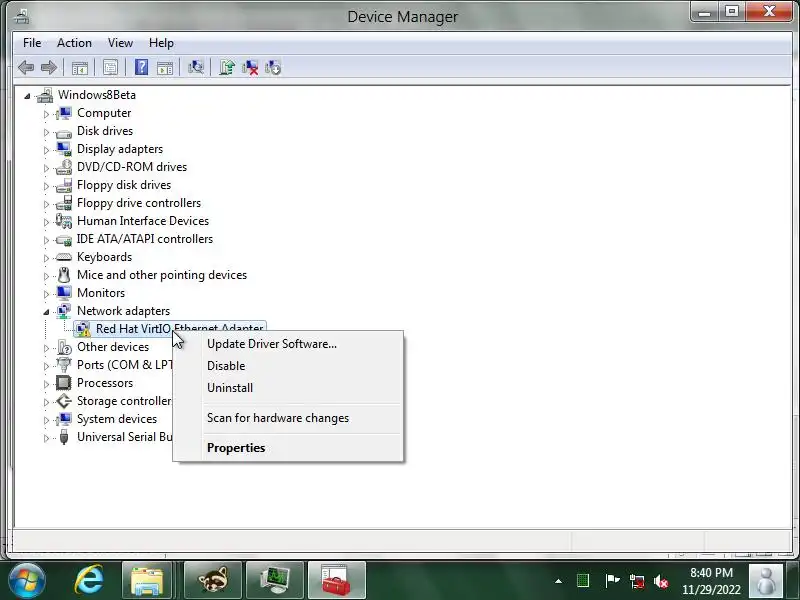Click the Device Manager title bar icon
Viewport: 800px width, 600px height.
click(22, 17)
